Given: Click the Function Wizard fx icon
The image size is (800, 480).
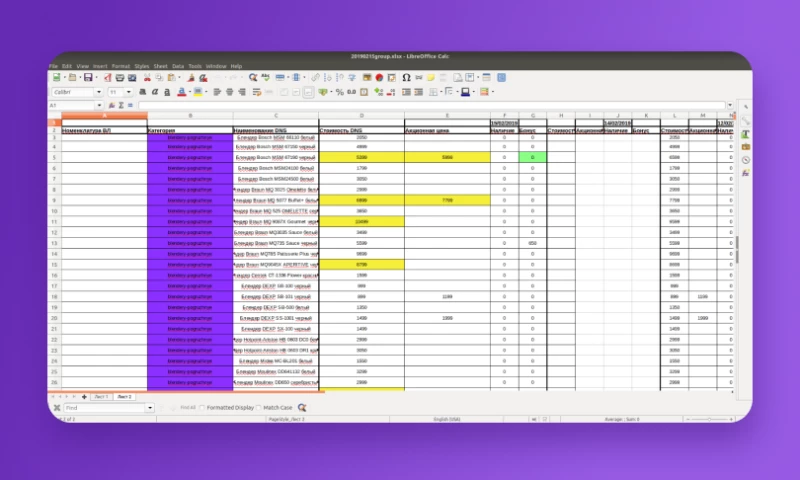Looking at the screenshot, I should (112, 105).
